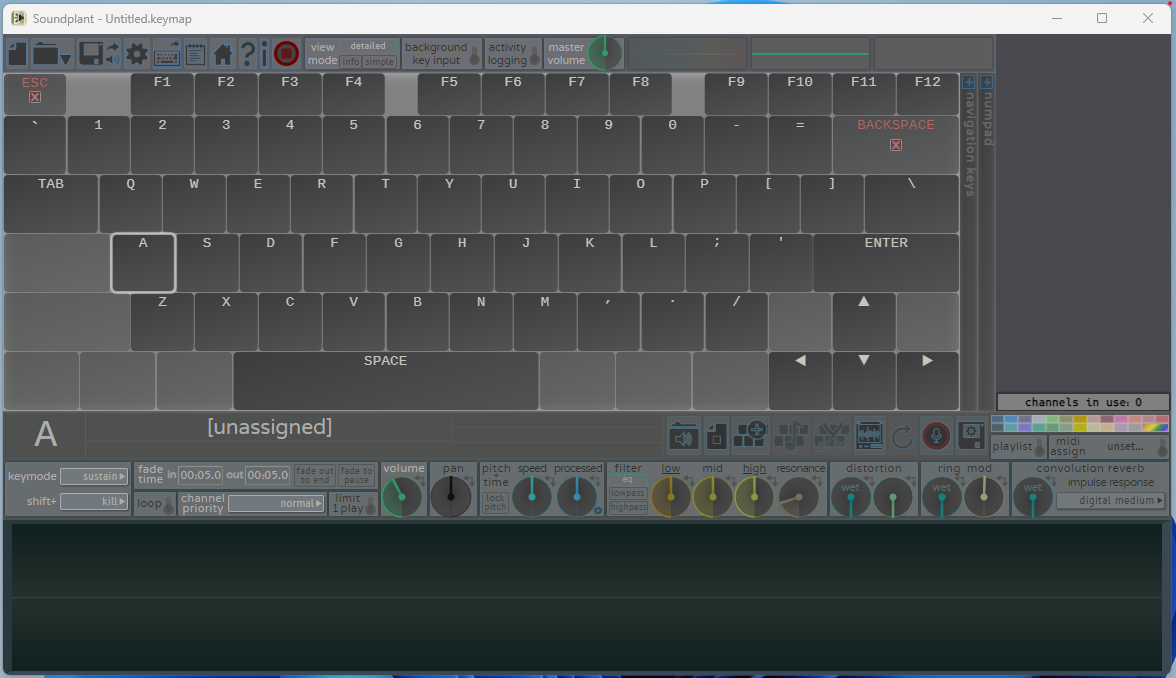Click the master volume knob
Screen dimensions: 1176x678
pos(604,53)
